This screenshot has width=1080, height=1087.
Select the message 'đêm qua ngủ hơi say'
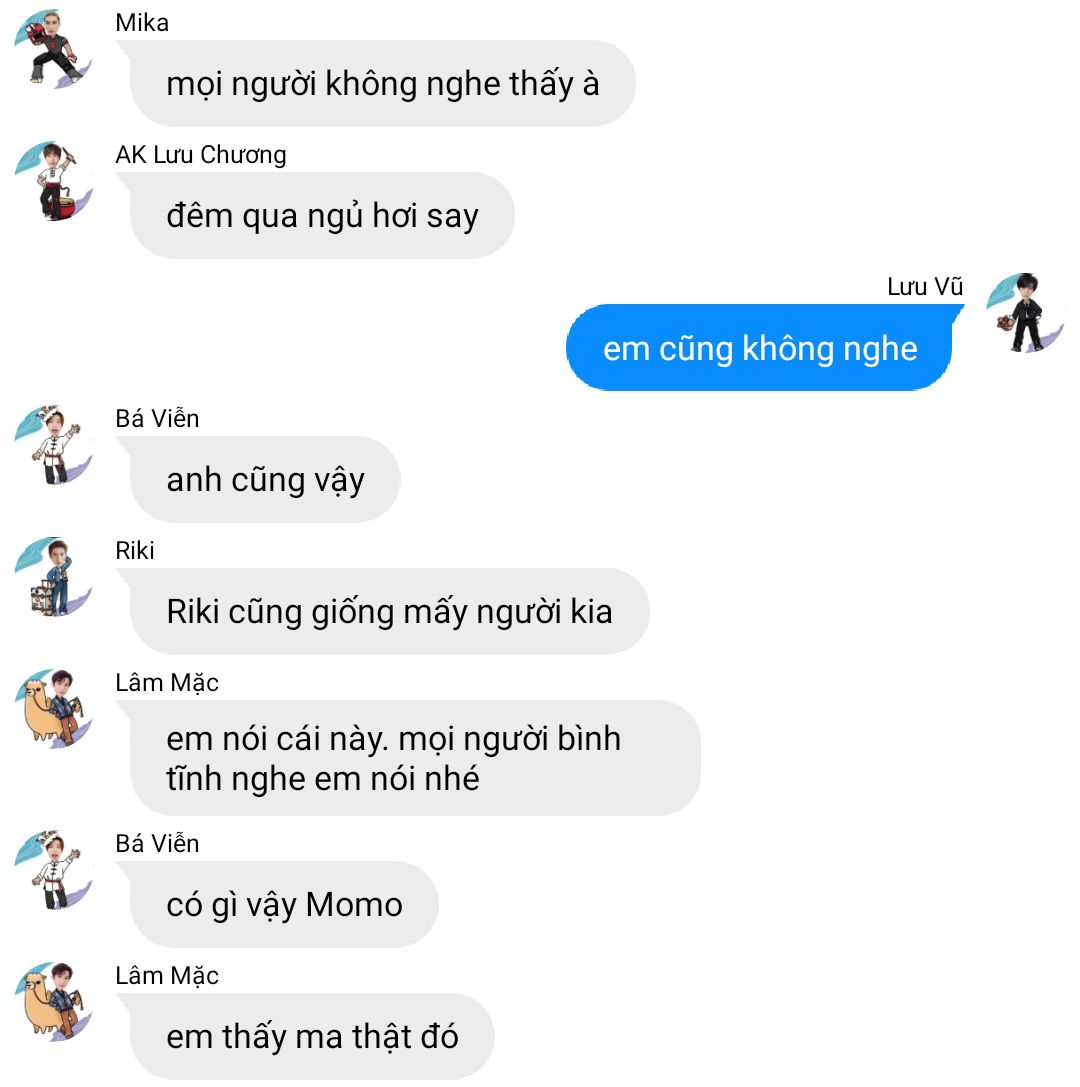322,216
